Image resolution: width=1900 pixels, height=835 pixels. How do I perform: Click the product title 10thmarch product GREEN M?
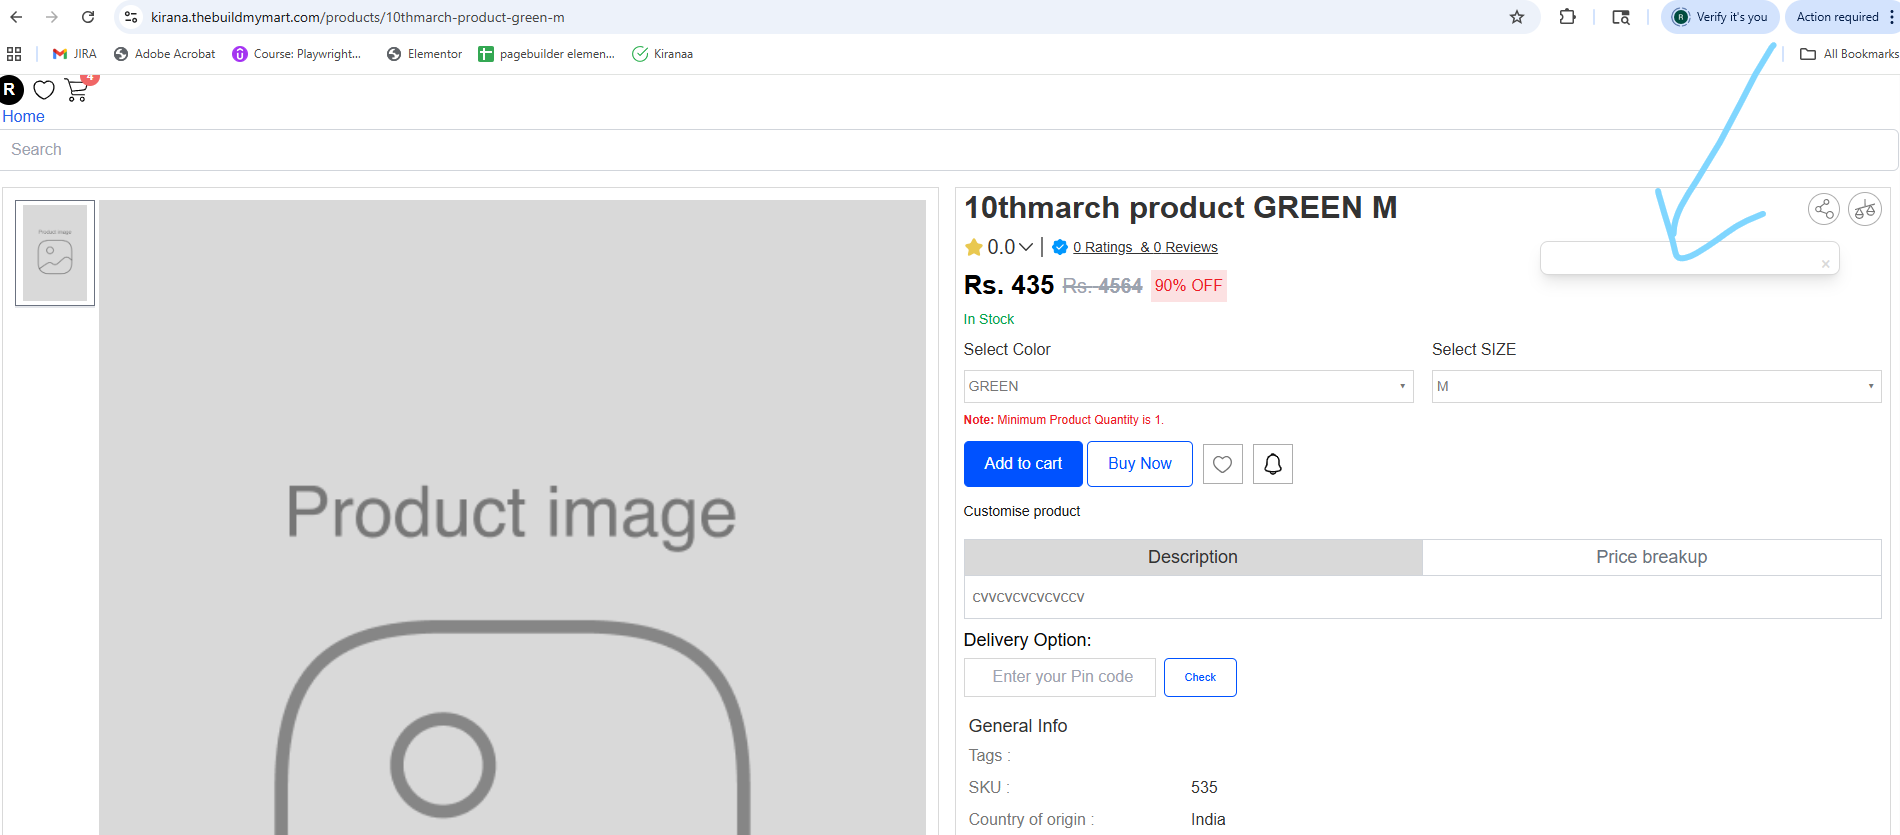coord(1180,207)
